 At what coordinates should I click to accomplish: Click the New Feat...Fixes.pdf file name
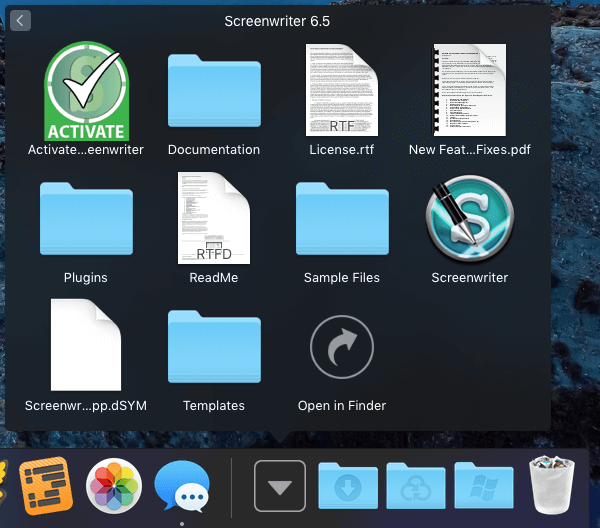[x=470, y=150]
